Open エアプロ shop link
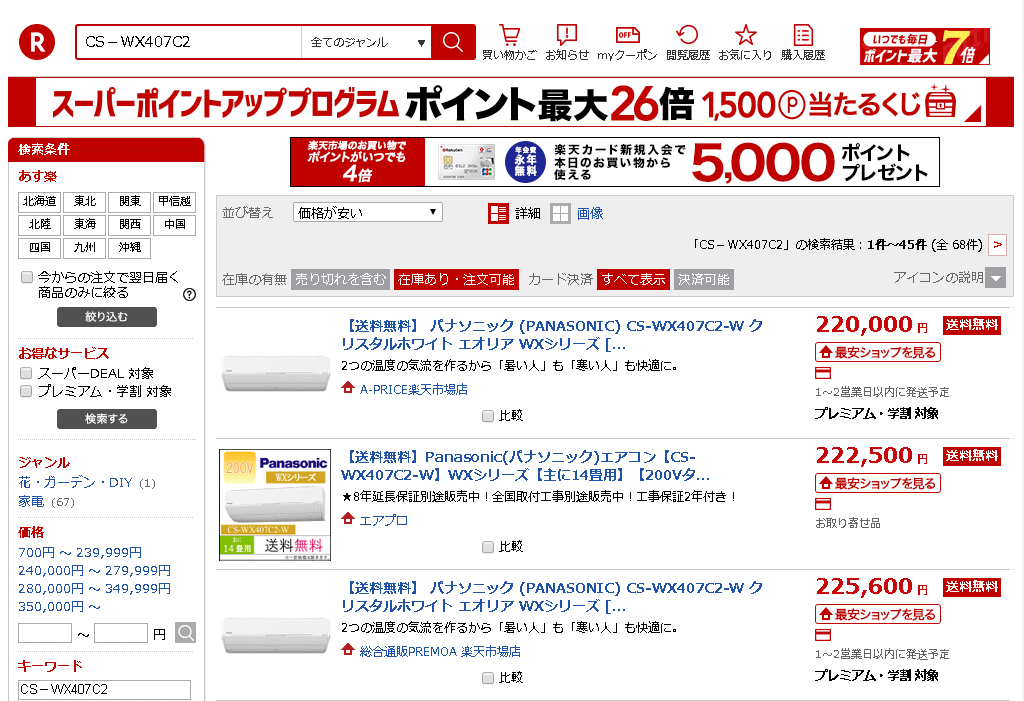 383,520
